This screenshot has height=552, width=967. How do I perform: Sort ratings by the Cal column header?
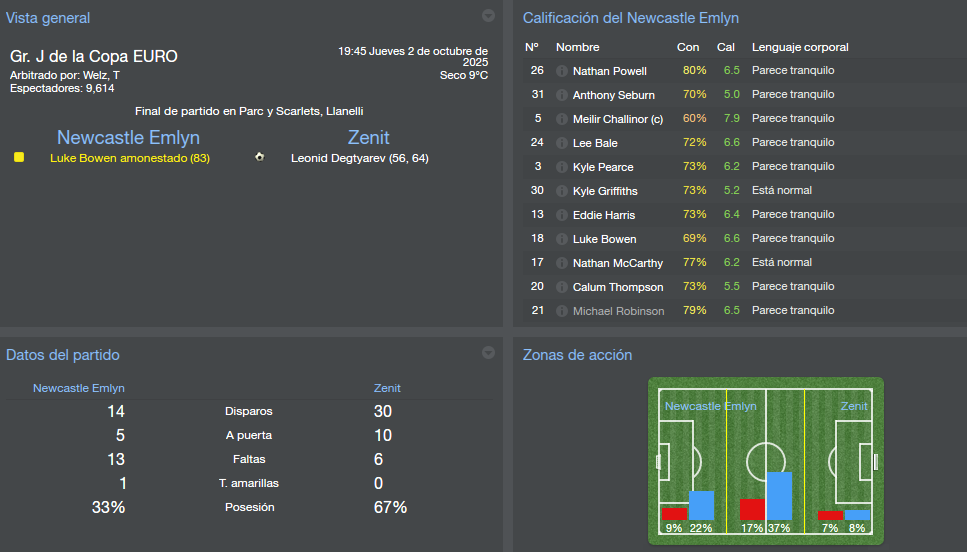pos(725,47)
